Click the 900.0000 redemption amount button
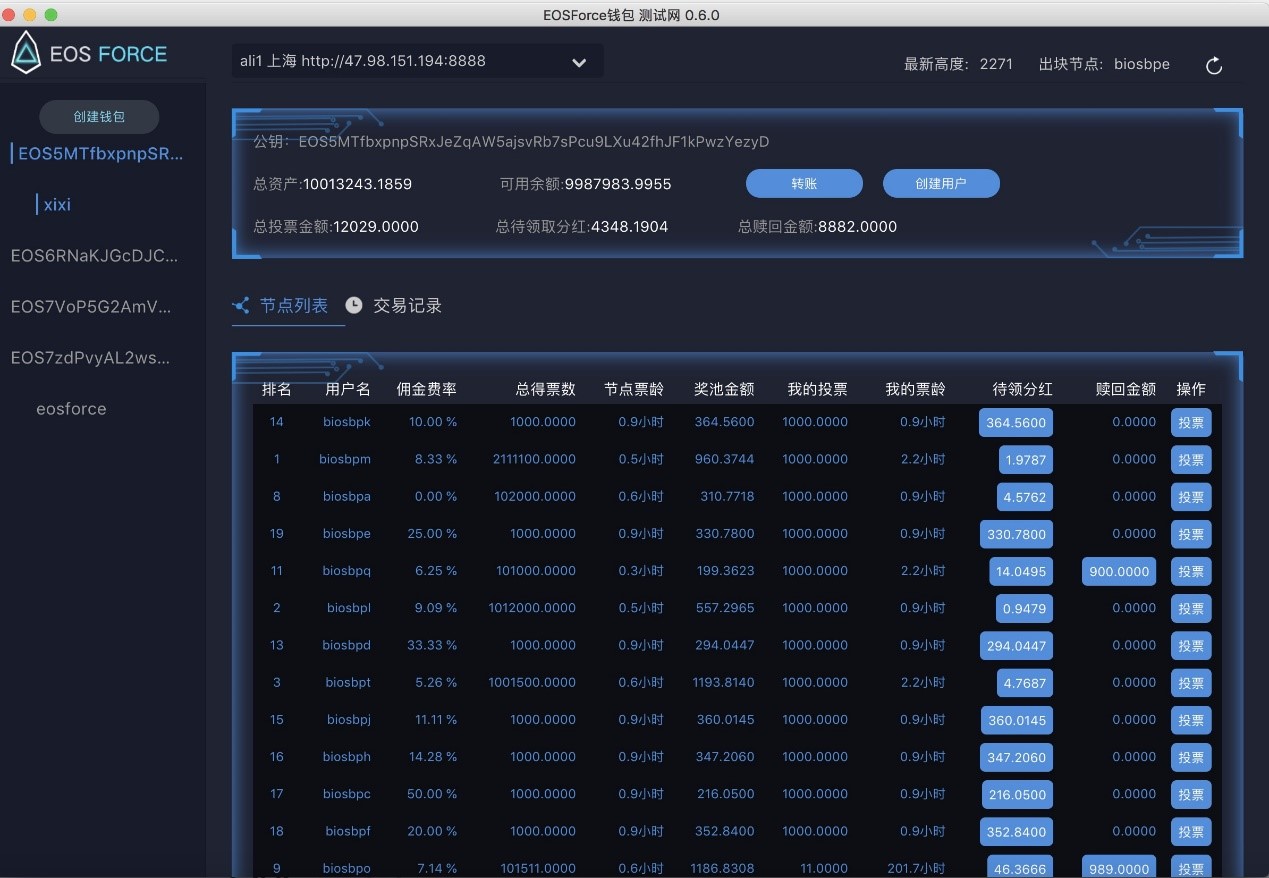The width and height of the screenshot is (1269, 878). 1119,572
